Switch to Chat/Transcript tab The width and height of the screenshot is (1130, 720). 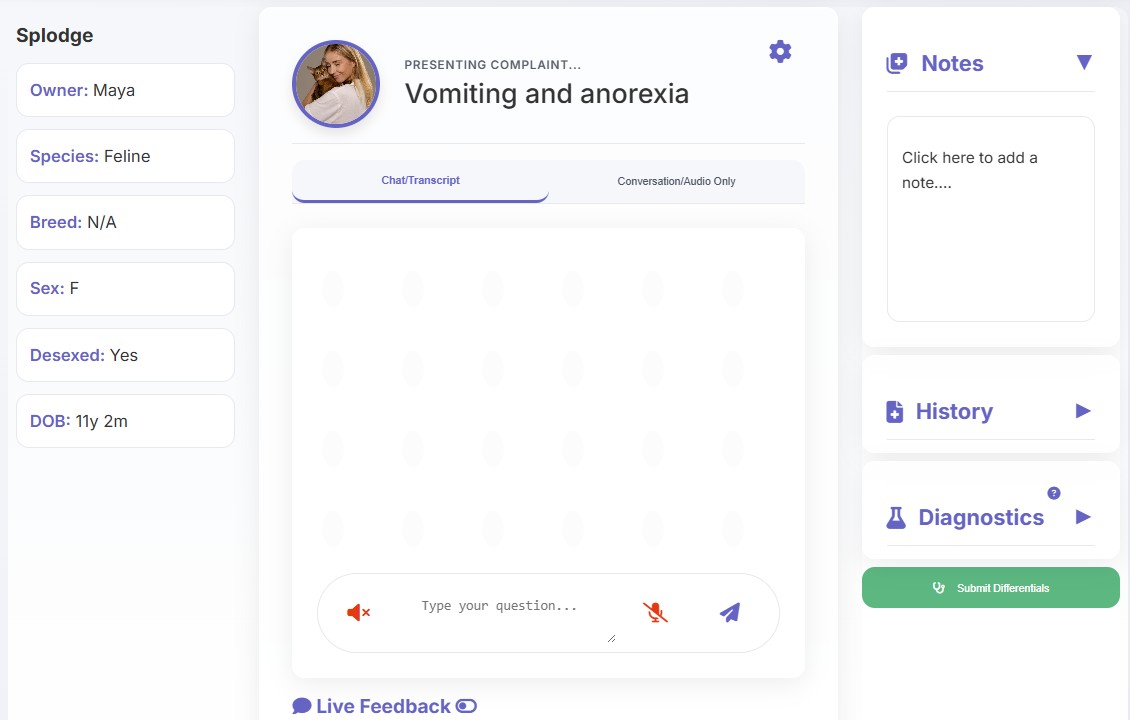(420, 181)
